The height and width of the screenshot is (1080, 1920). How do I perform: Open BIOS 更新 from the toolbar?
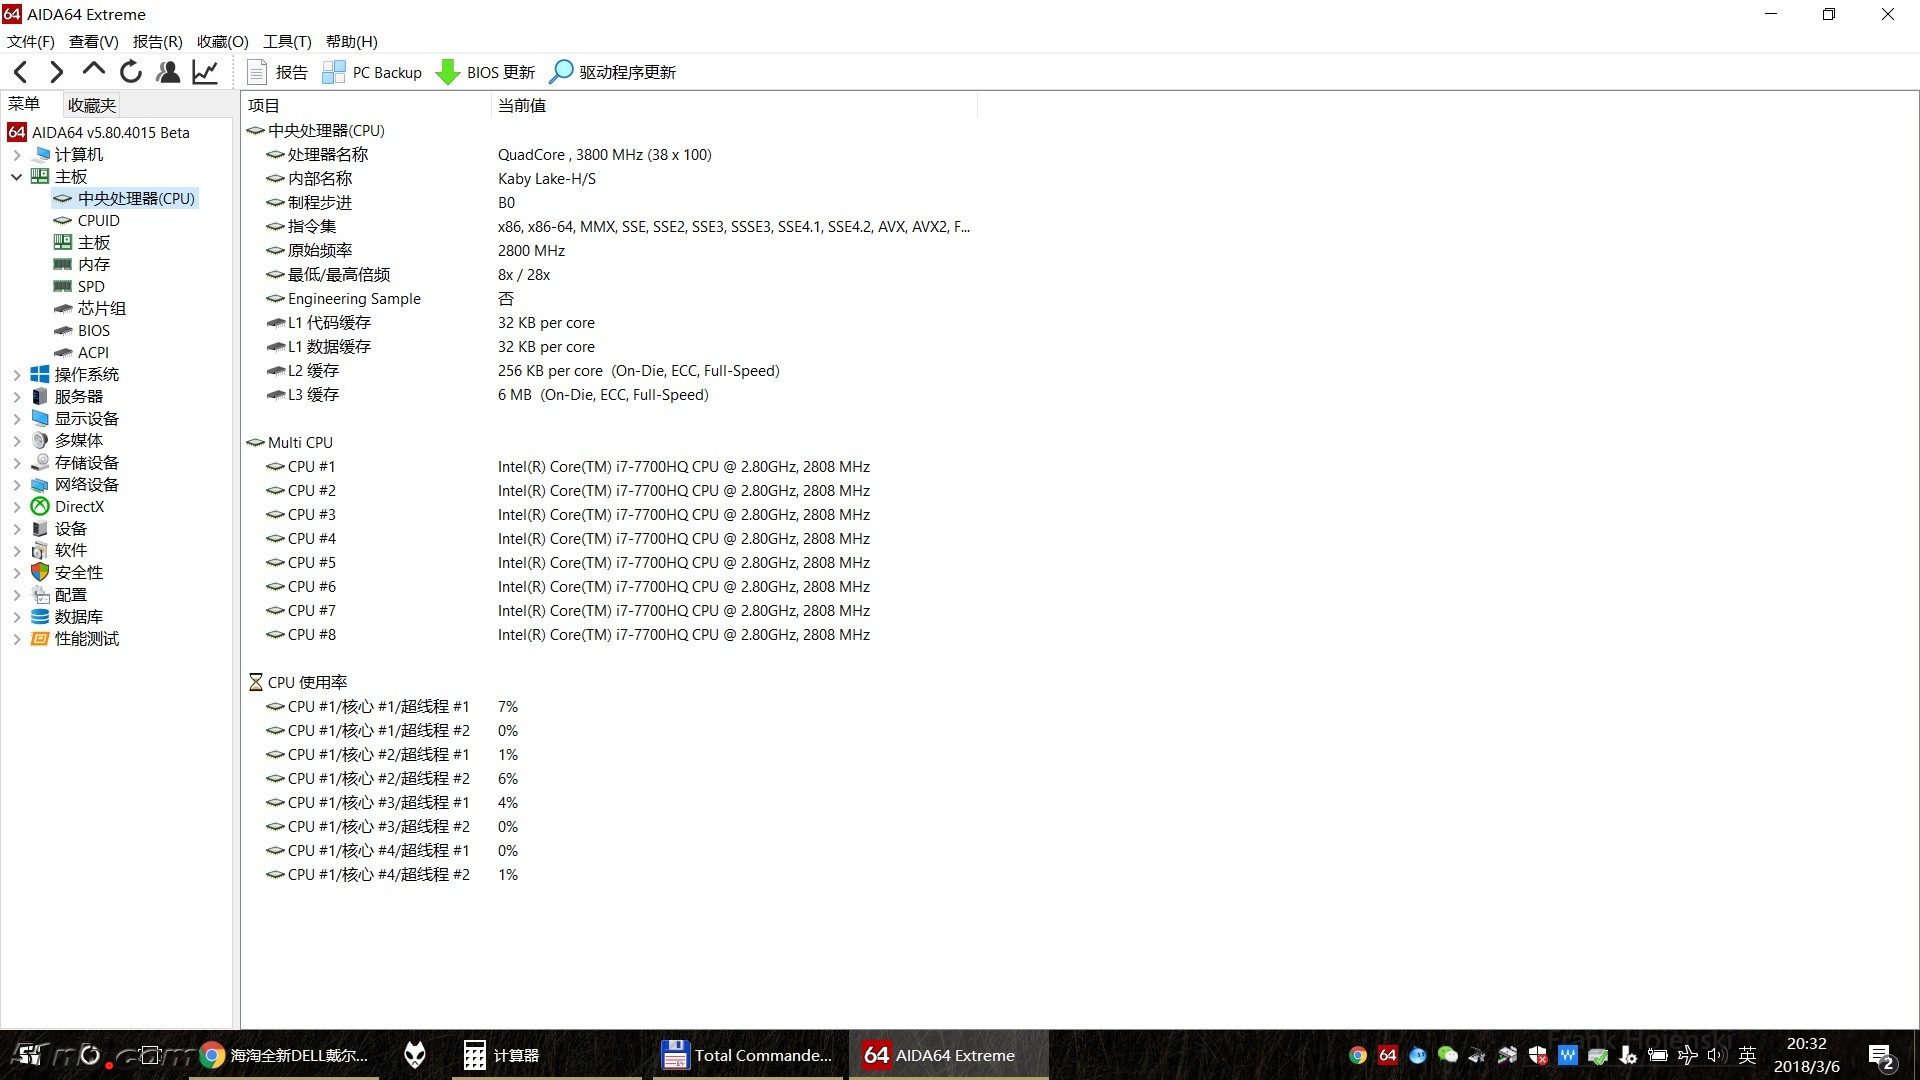point(486,72)
